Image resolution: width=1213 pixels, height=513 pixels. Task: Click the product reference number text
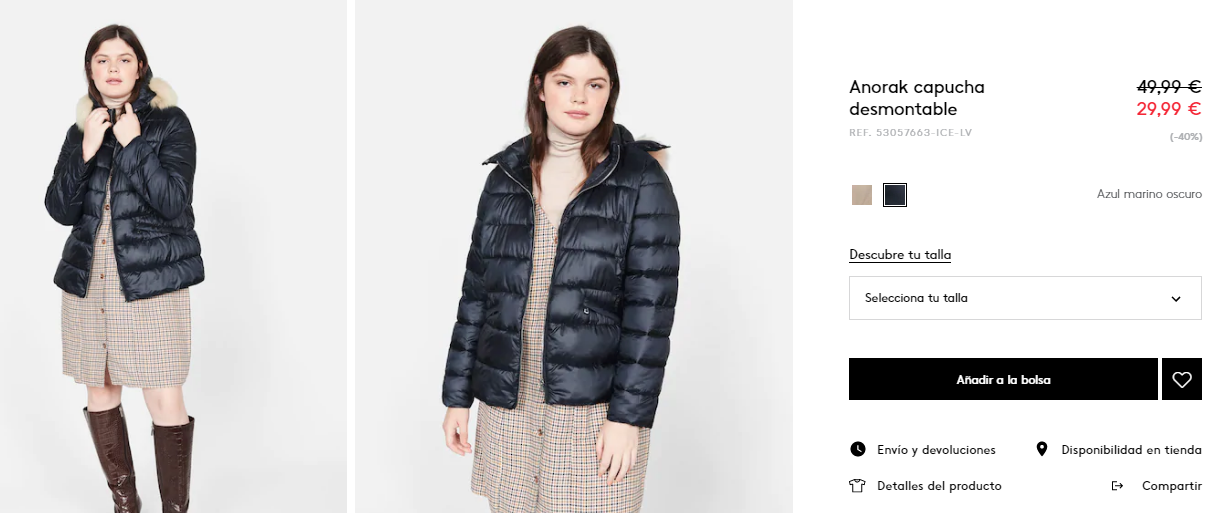[x=910, y=133]
